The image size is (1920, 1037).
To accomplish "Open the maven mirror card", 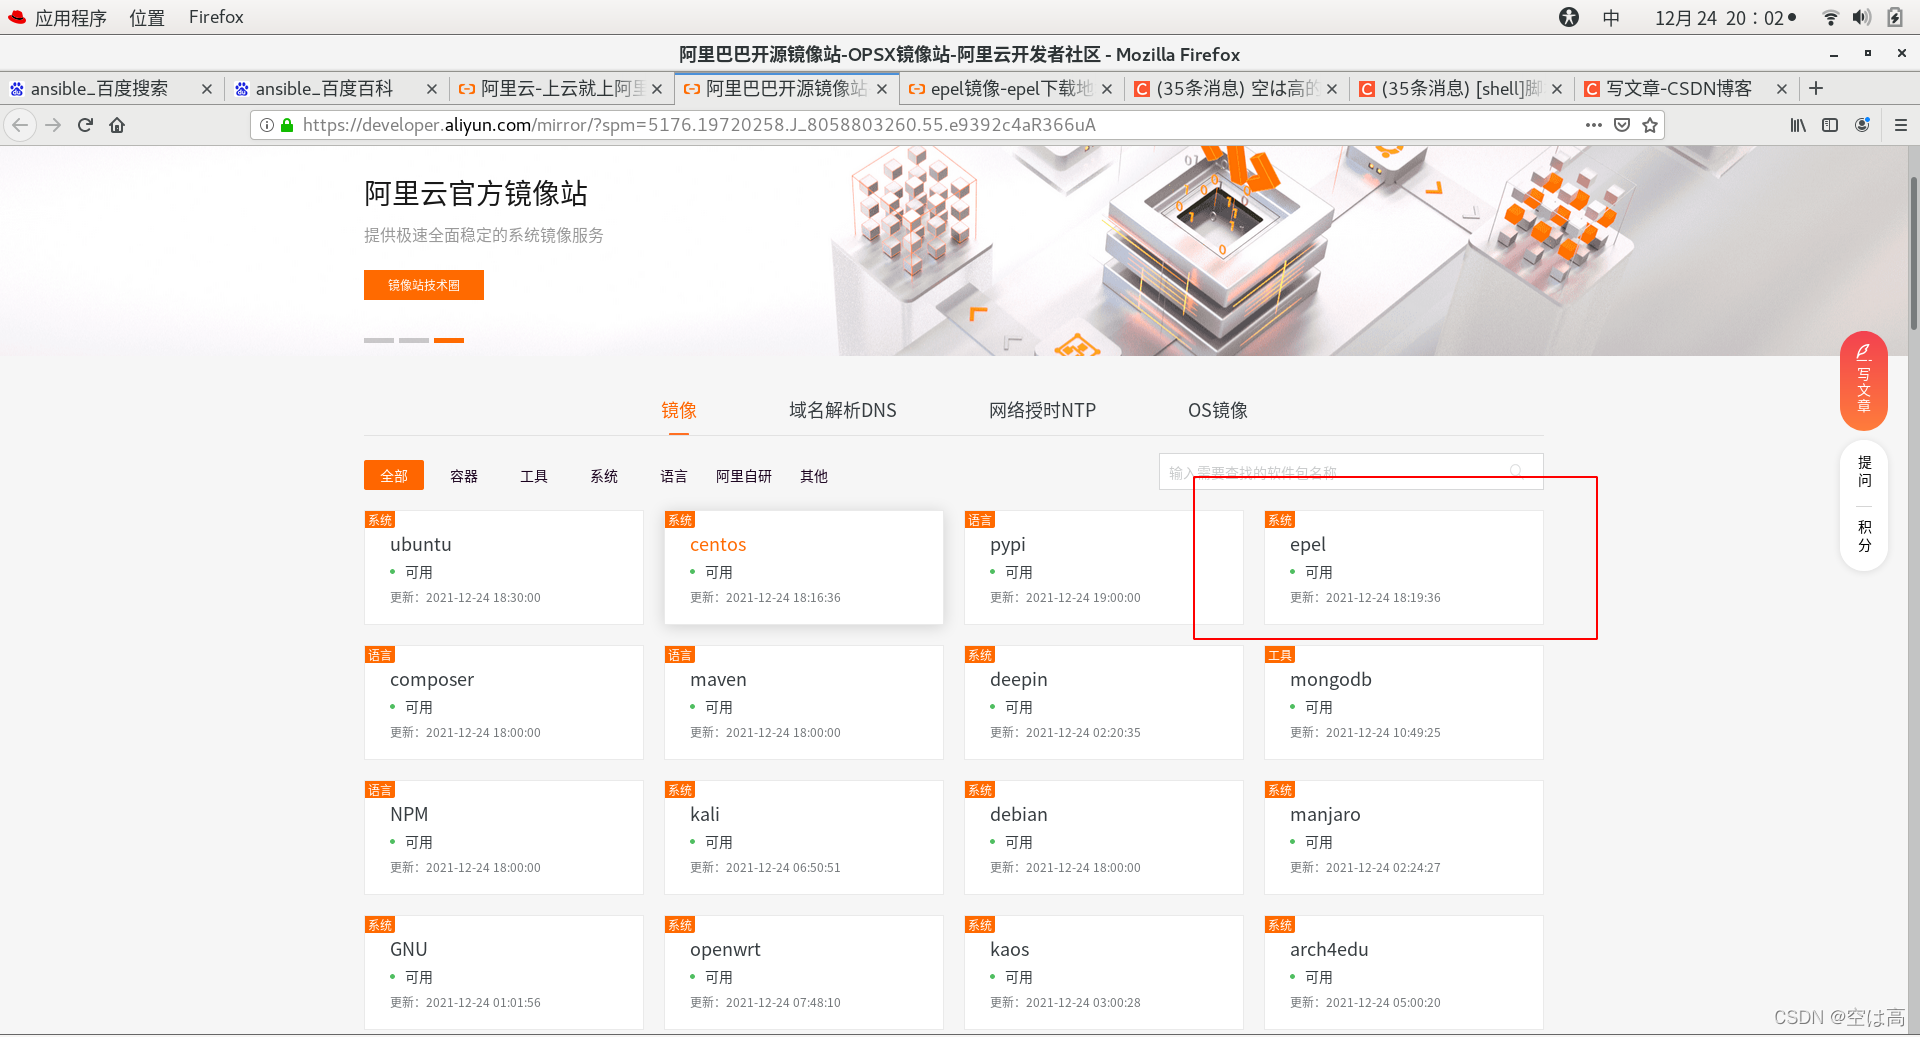I will 804,703.
